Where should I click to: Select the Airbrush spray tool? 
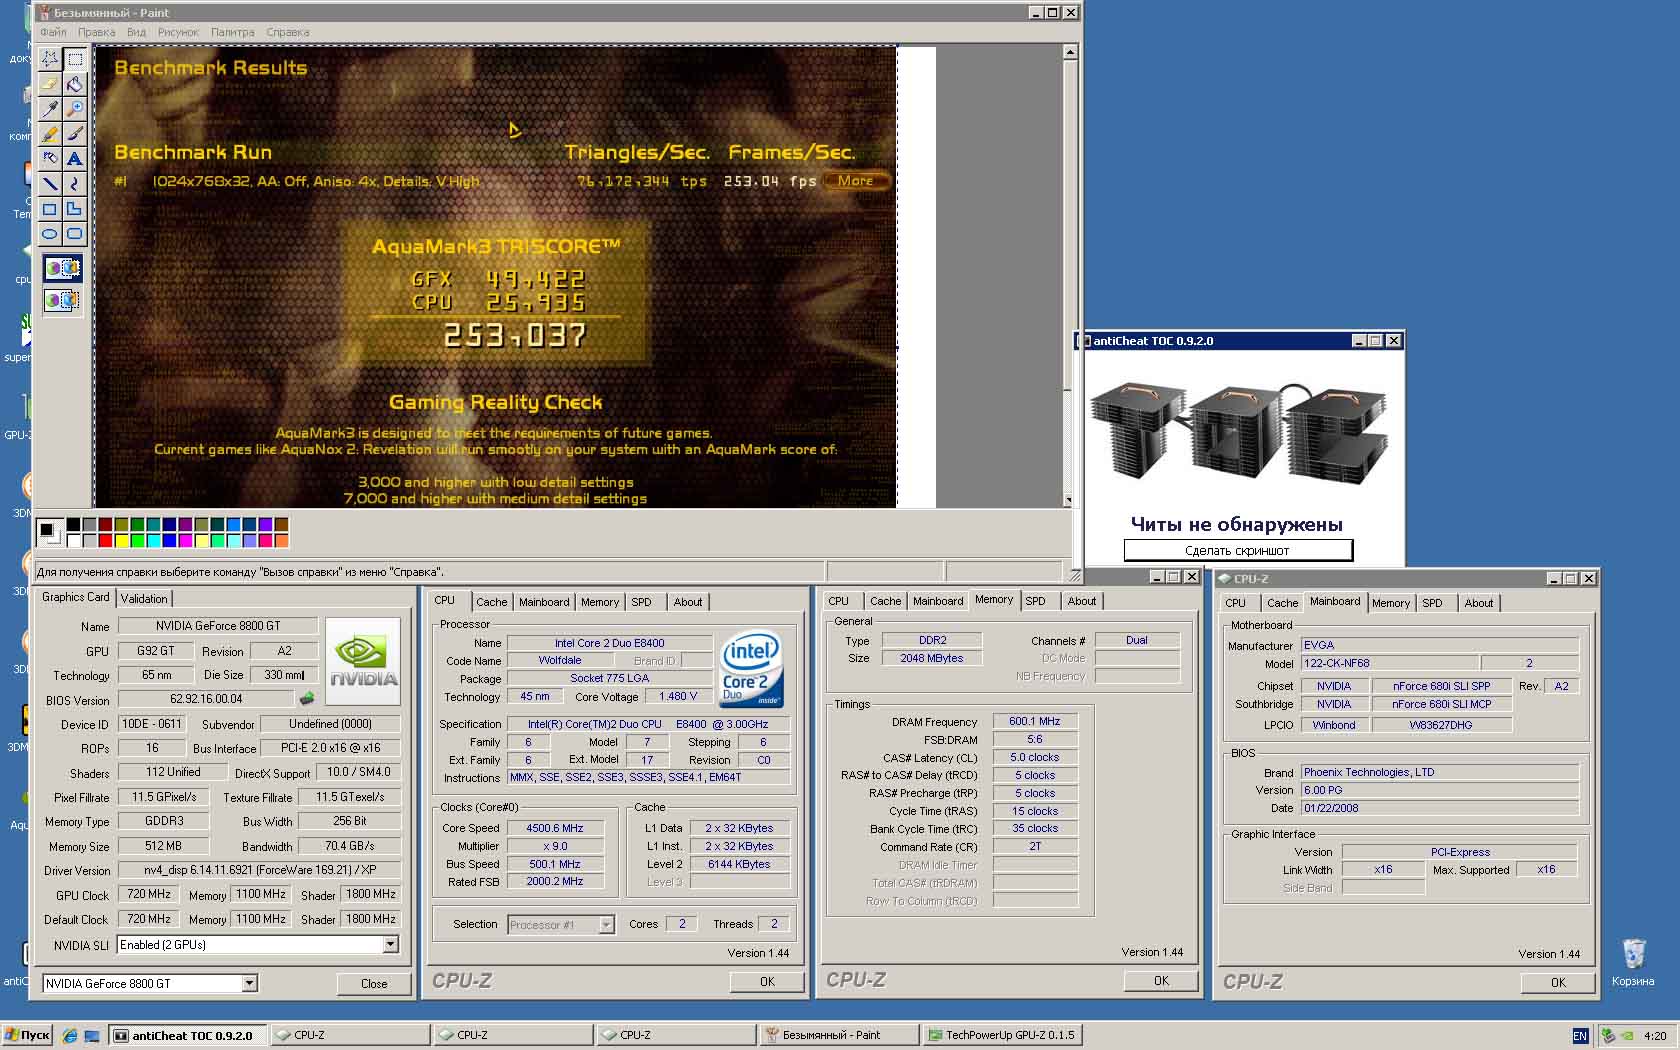(49, 159)
